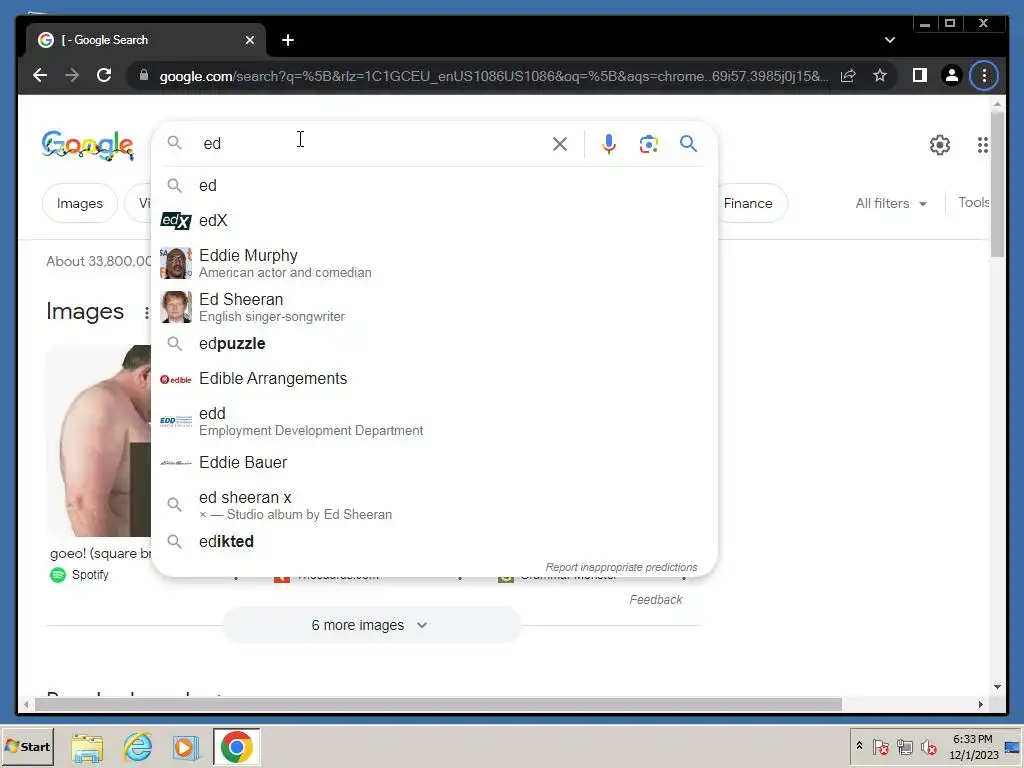The image size is (1024, 768).
Task: Click into the search box containing 'ed'
Action: point(372,144)
